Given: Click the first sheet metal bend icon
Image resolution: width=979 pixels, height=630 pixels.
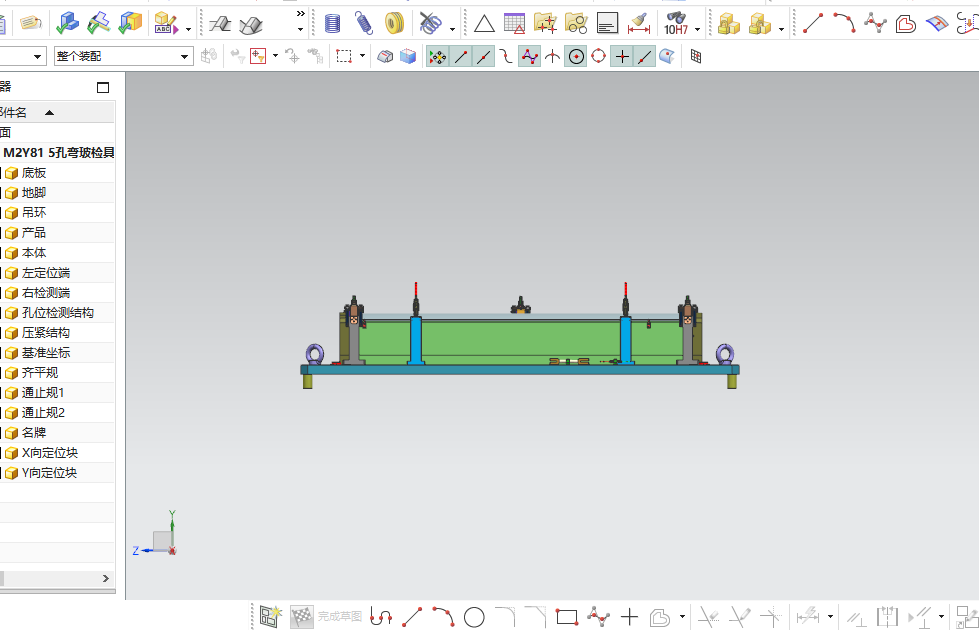Looking at the screenshot, I should tap(220, 24).
